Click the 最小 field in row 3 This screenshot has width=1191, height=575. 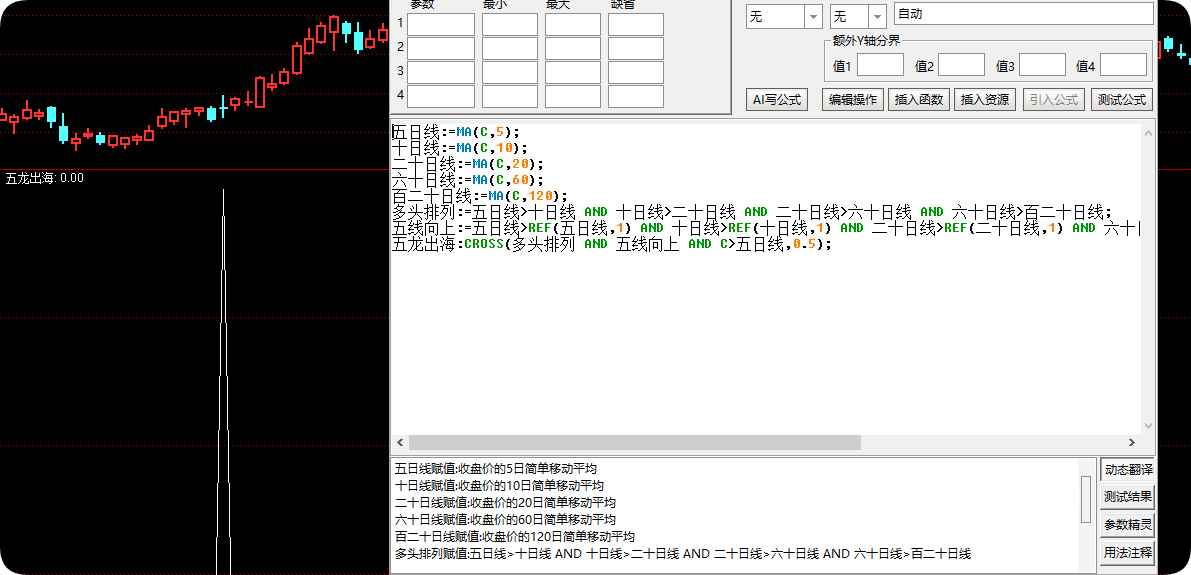click(510, 72)
